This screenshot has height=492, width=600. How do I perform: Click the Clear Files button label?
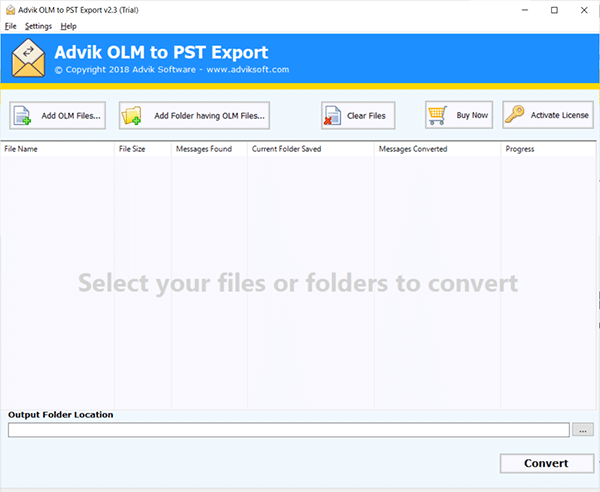point(366,116)
